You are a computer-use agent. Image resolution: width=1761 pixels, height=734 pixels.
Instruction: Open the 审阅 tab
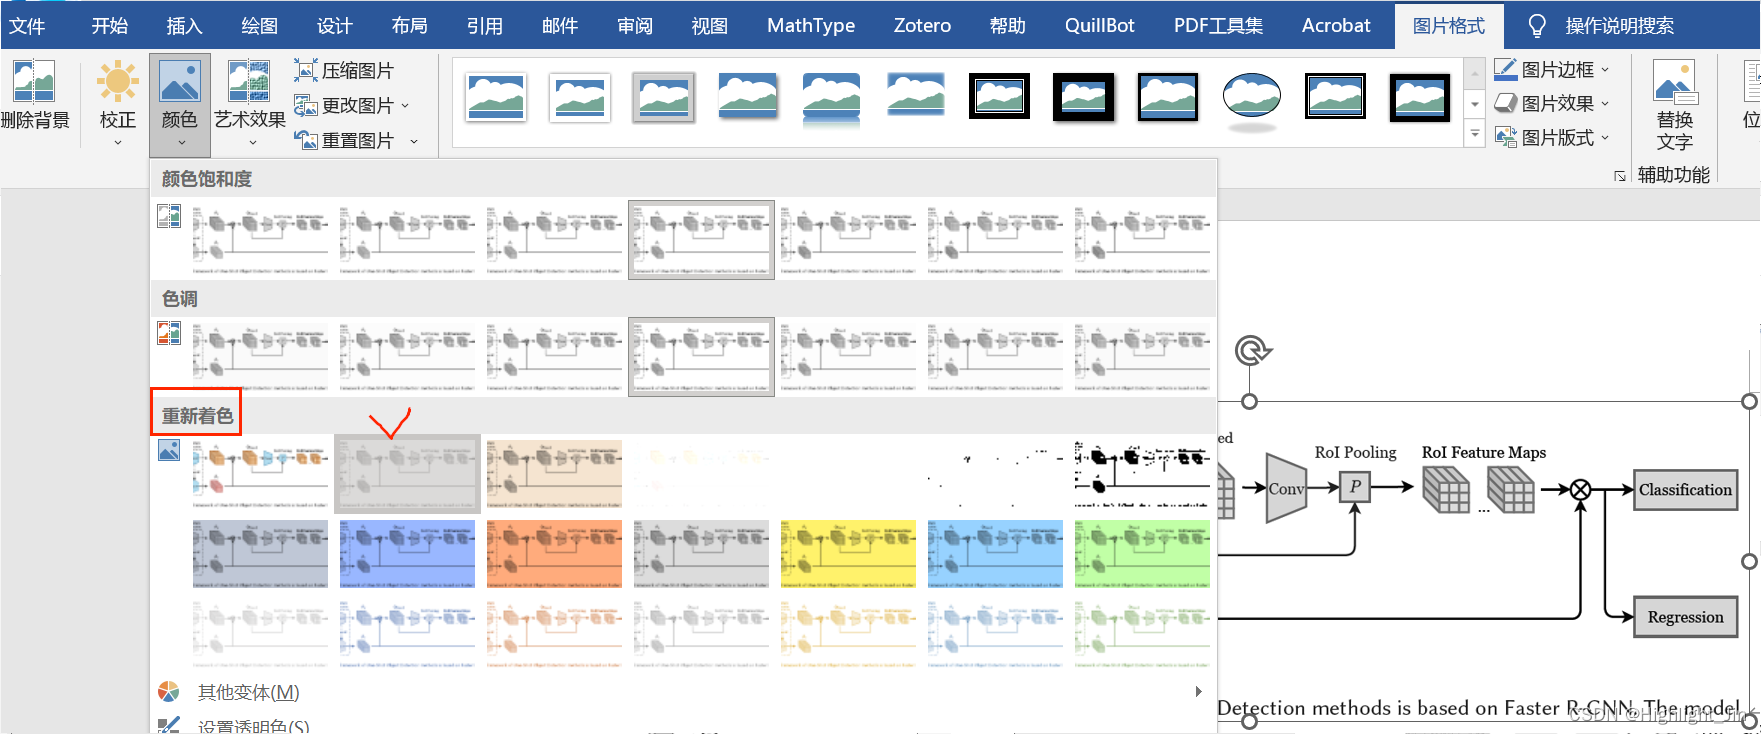634,25
